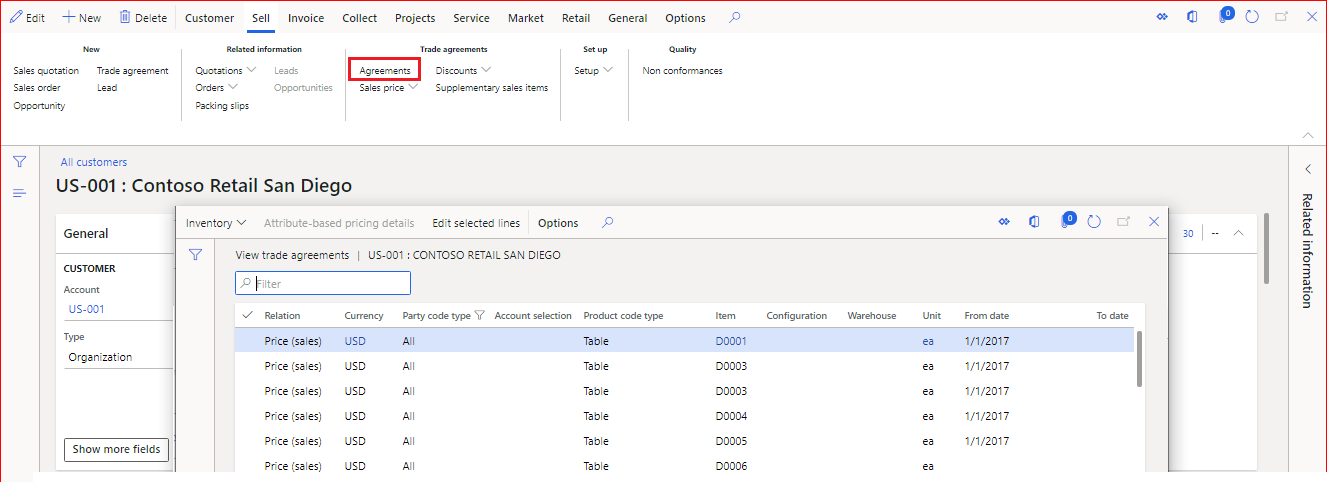Open the customer page filter funnel pane

point(19,162)
